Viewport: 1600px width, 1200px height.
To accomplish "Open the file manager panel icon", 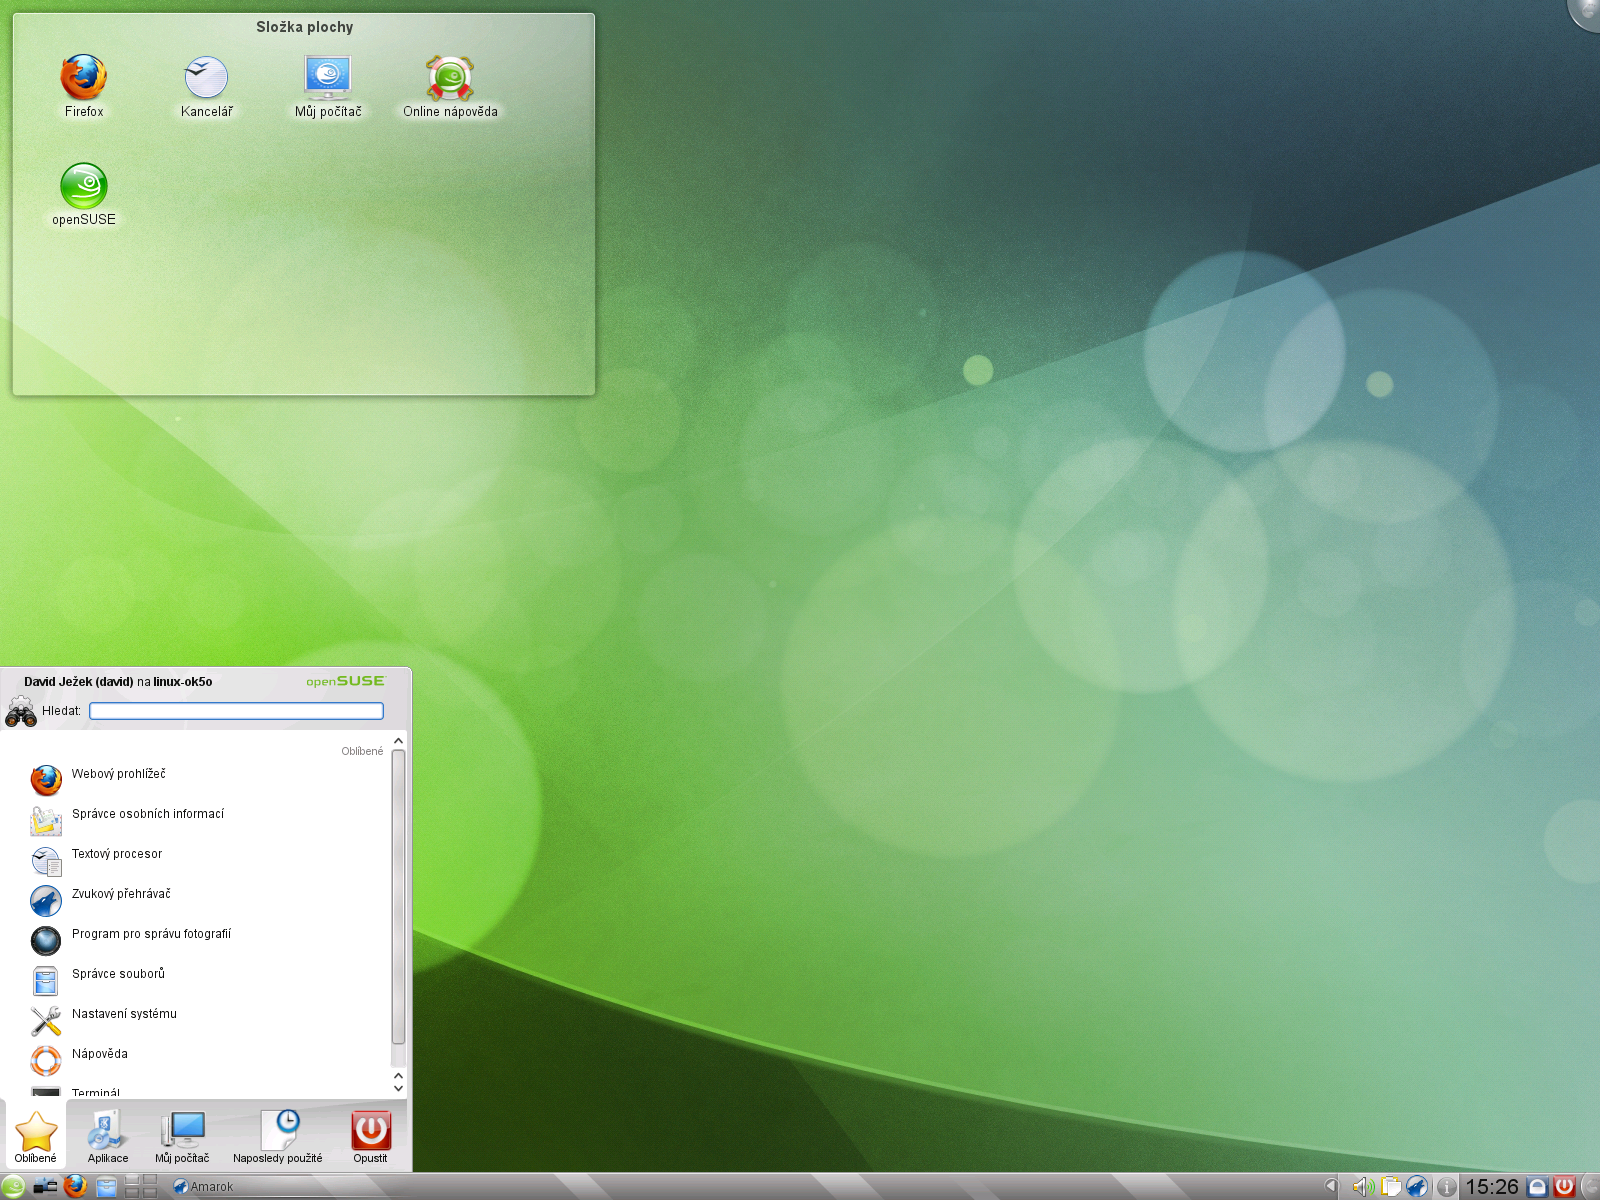I will coord(106,1187).
